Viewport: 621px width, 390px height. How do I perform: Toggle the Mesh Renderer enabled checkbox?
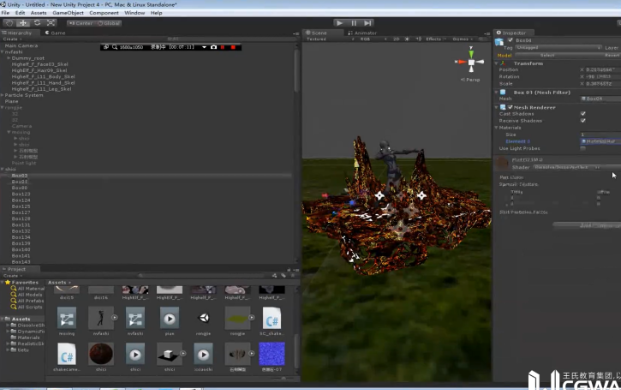tap(511, 107)
